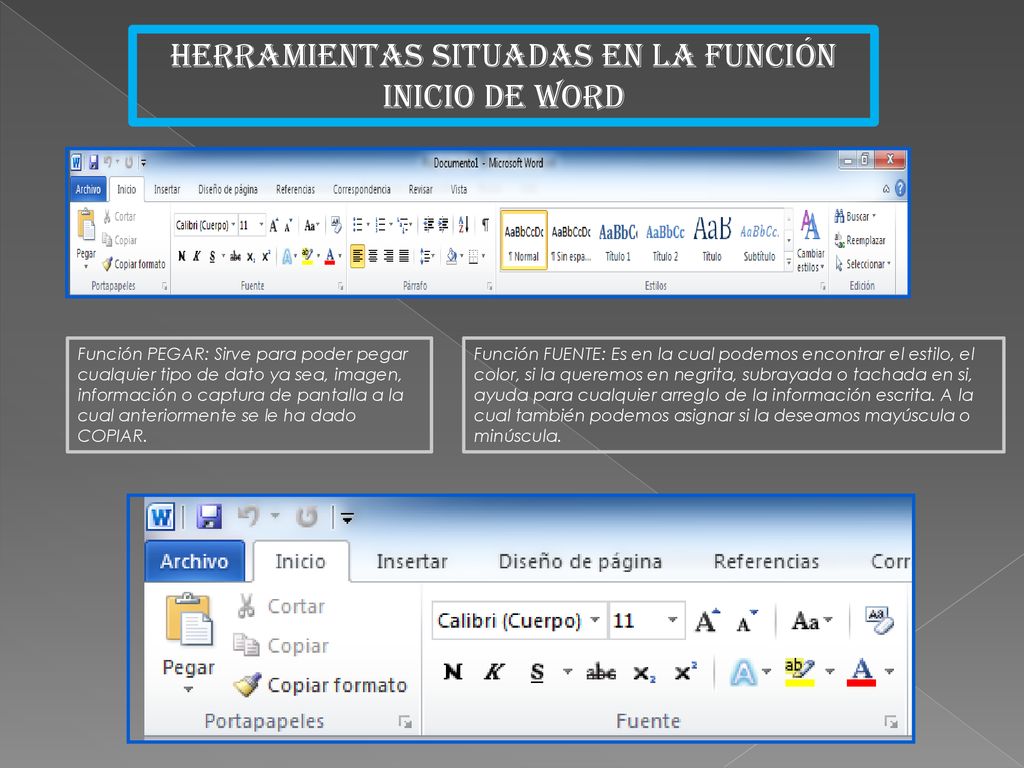This screenshot has height=768, width=1024.
Task: Open highlight color arrow in the enlarged ribbon
Action: pyautogui.click(x=829, y=671)
